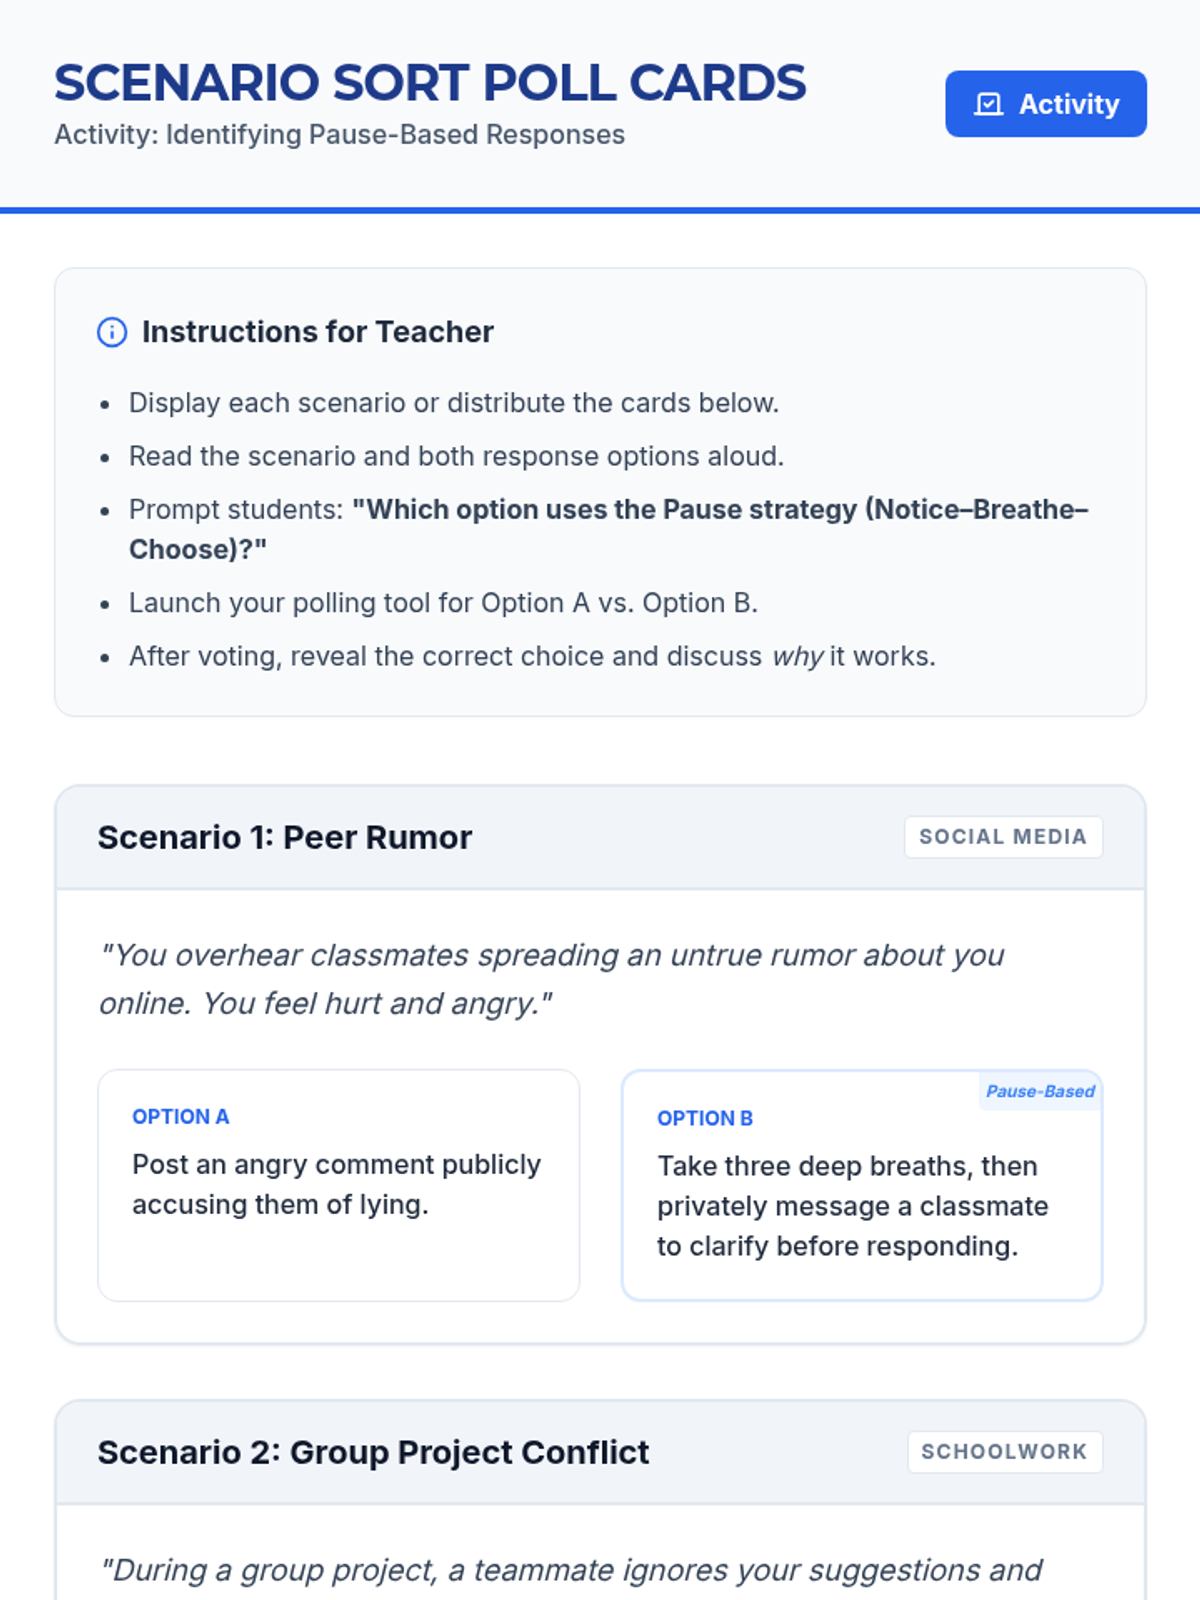Click the OPTION A label

tap(181, 1117)
